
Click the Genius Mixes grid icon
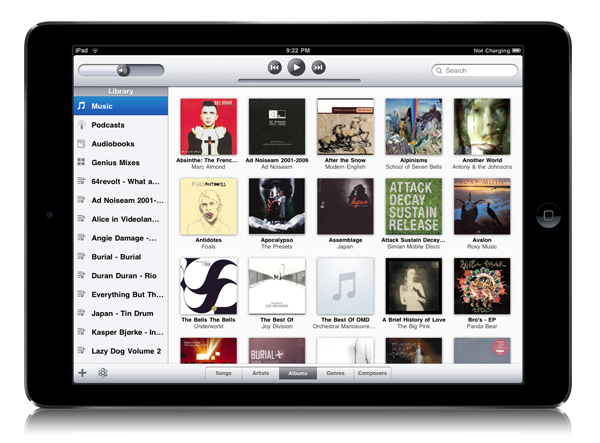tap(81, 162)
